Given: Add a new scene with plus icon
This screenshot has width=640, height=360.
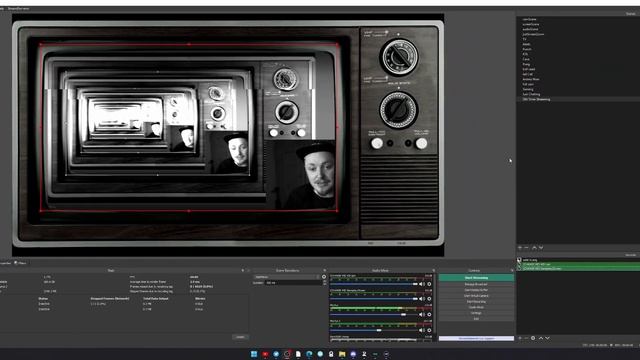Looking at the screenshot, I should (520, 247).
